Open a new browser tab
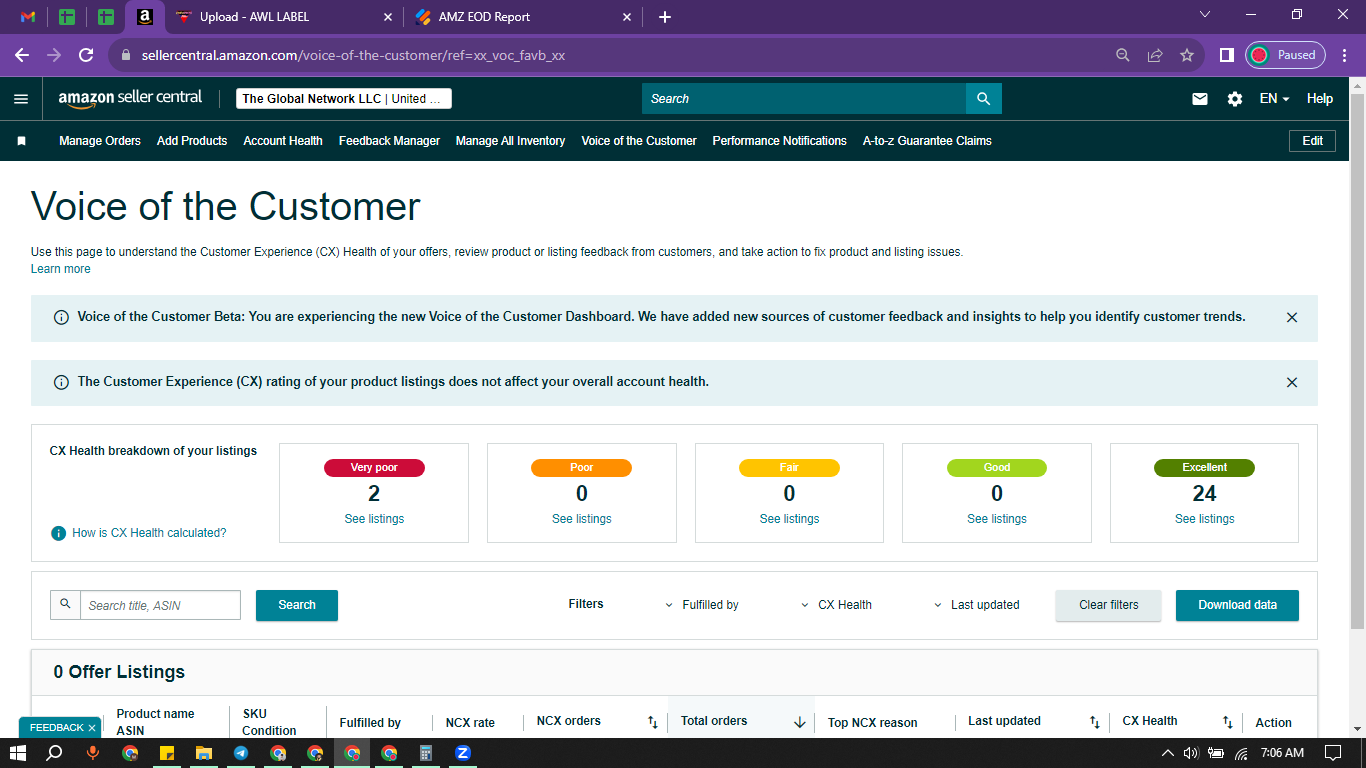Viewport: 1366px width, 768px height. (665, 17)
